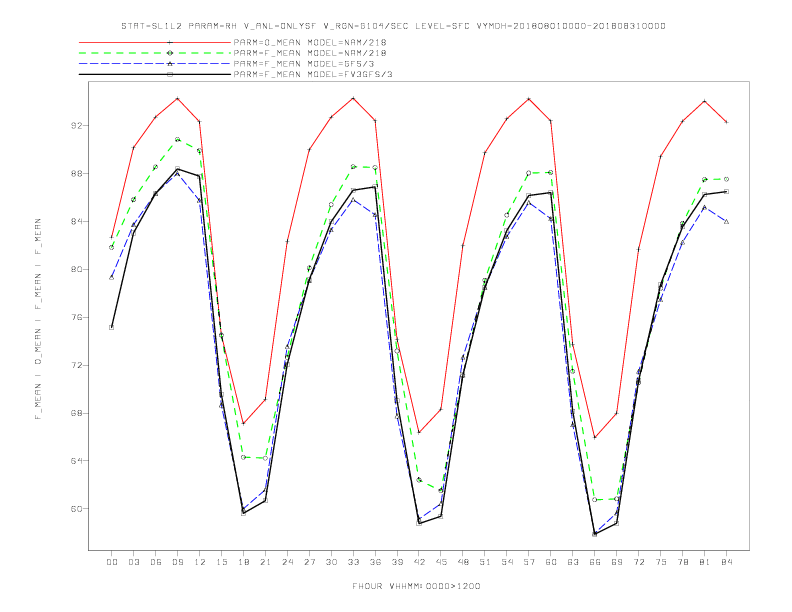792x612 pixels.
Task: Click x-axis forecast hour label 84
Action: coord(726,562)
